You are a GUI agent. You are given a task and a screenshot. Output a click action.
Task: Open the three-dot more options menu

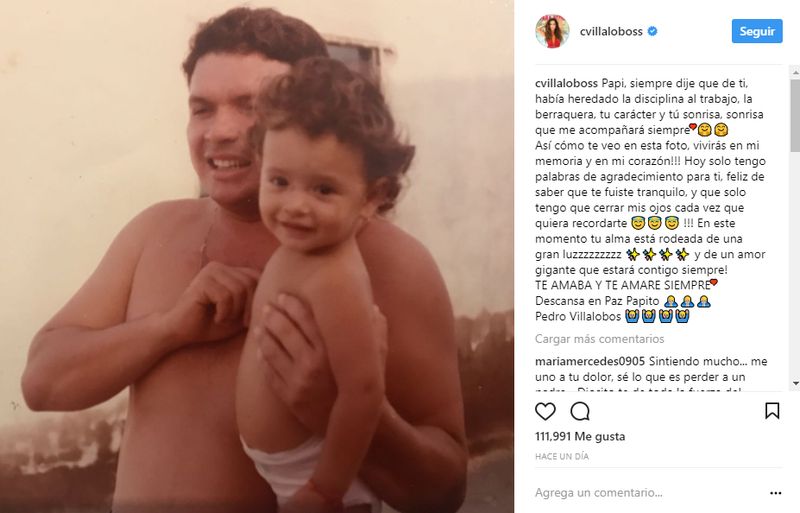[776, 493]
